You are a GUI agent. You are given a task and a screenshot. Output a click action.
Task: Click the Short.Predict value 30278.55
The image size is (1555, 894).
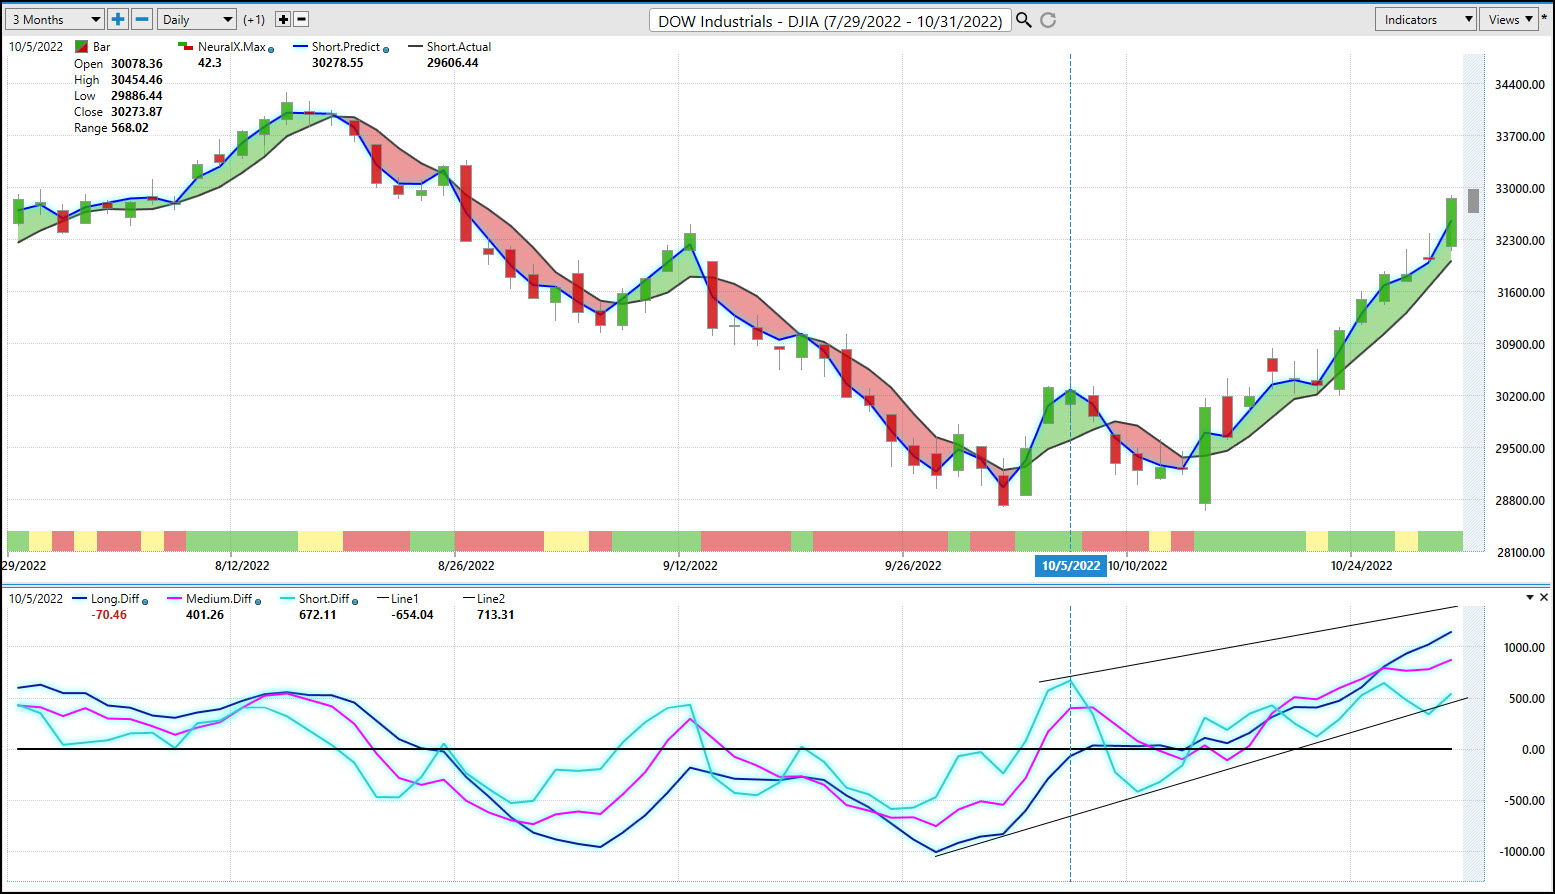[338, 62]
